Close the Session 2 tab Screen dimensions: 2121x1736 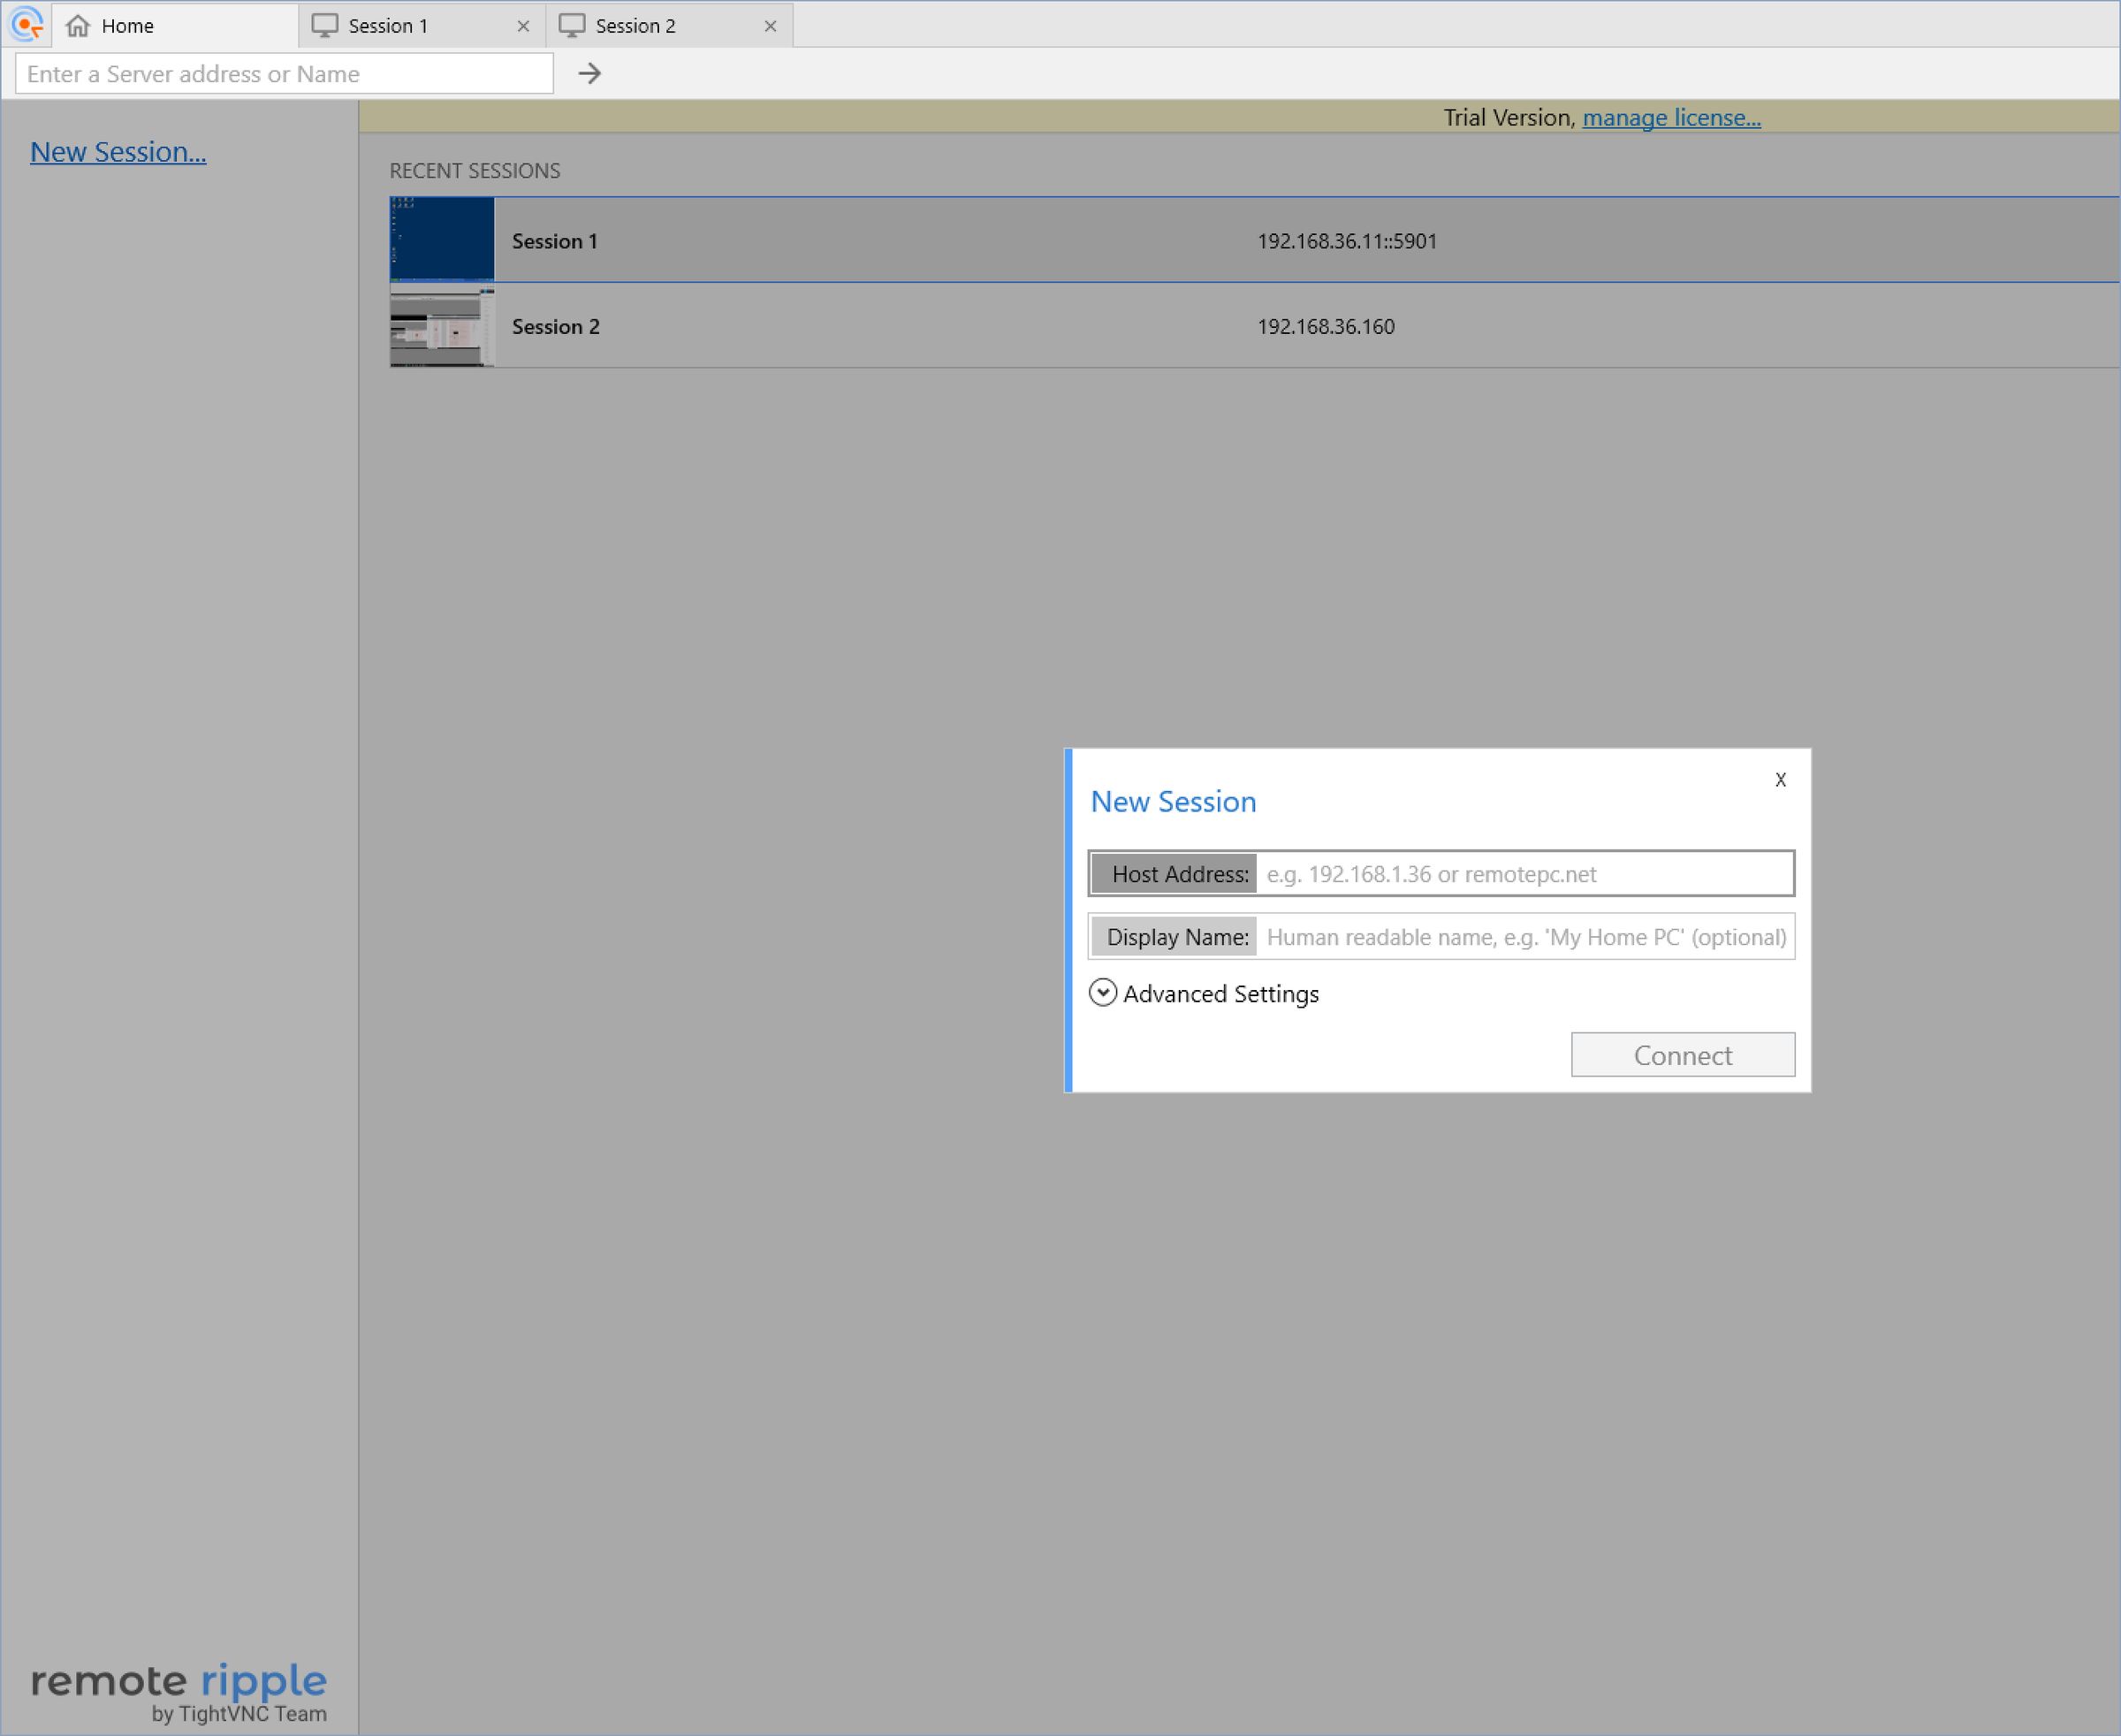pyautogui.click(x=770, y=25)
